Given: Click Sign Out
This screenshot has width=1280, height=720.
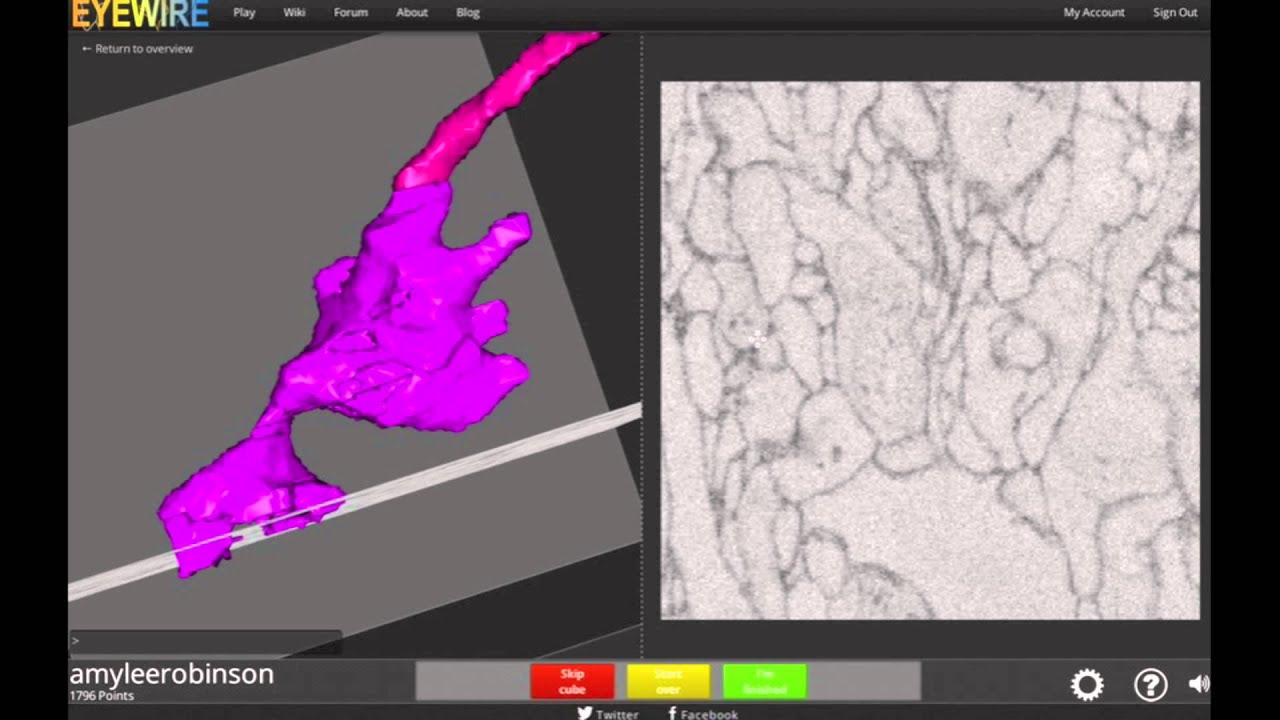Looking at the screenshot, I should pos(1175,12).
